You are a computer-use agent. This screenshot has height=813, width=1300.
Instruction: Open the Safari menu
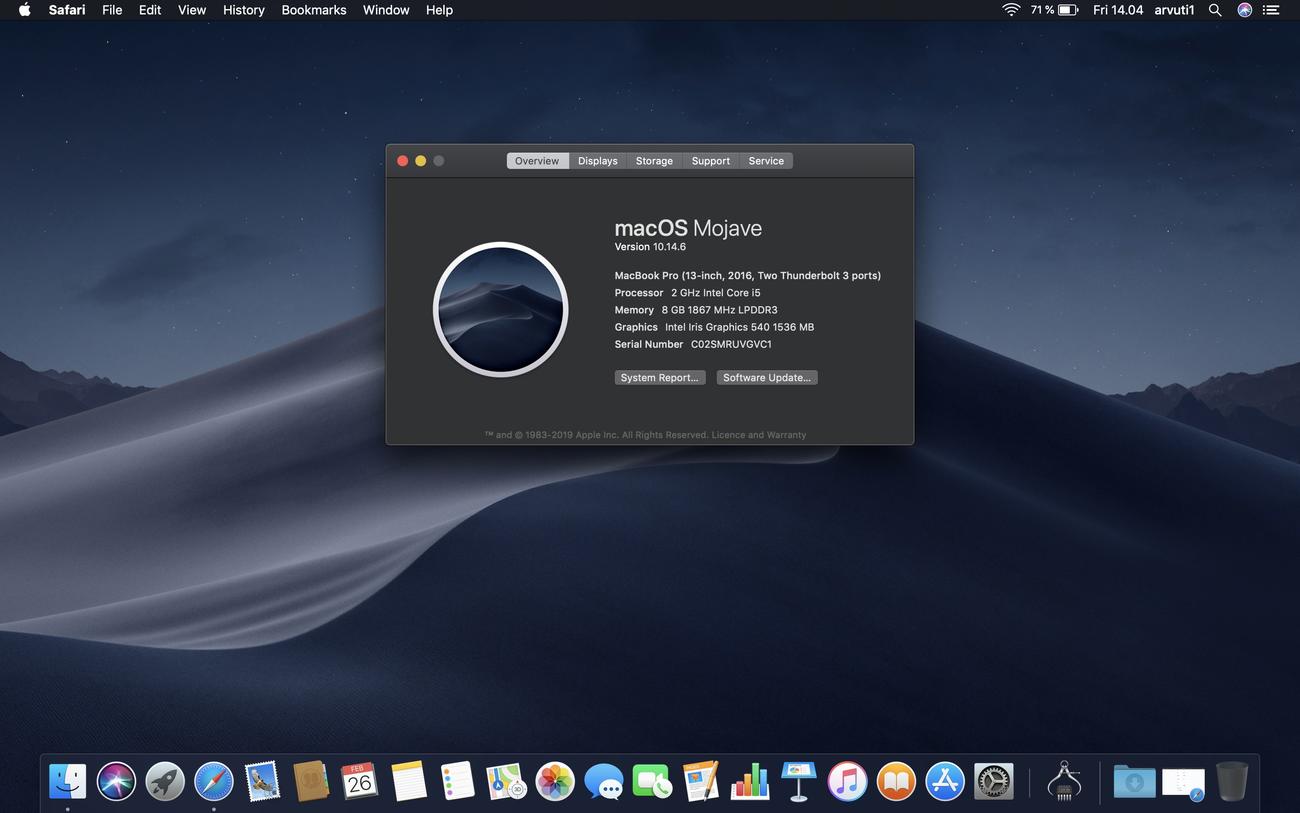pos(67,10)
